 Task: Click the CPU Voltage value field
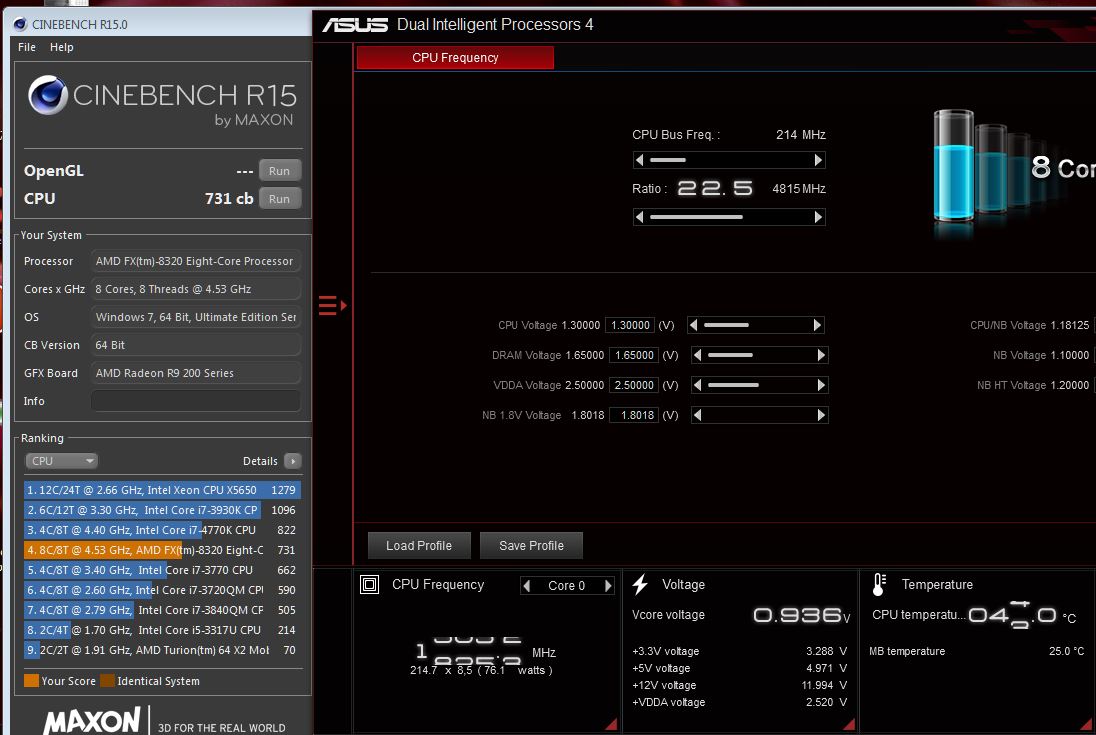pyautogui.click(x=630, y=325)
